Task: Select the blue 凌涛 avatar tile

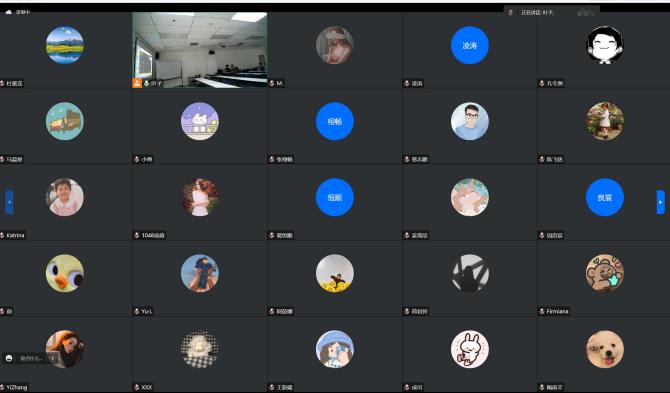Action: (470, 45)
